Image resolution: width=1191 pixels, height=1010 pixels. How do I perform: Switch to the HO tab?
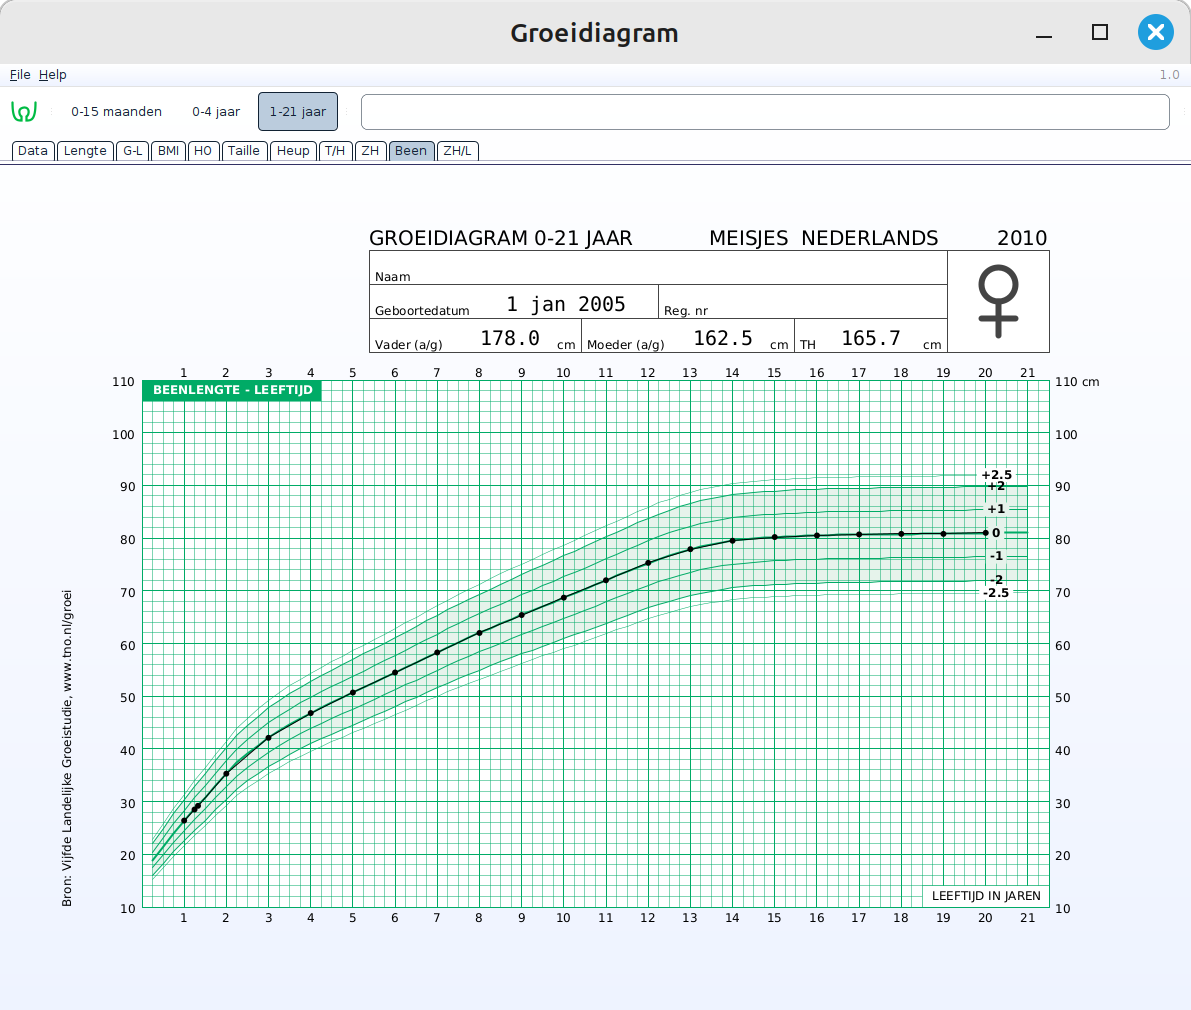(x=203, y=151)
